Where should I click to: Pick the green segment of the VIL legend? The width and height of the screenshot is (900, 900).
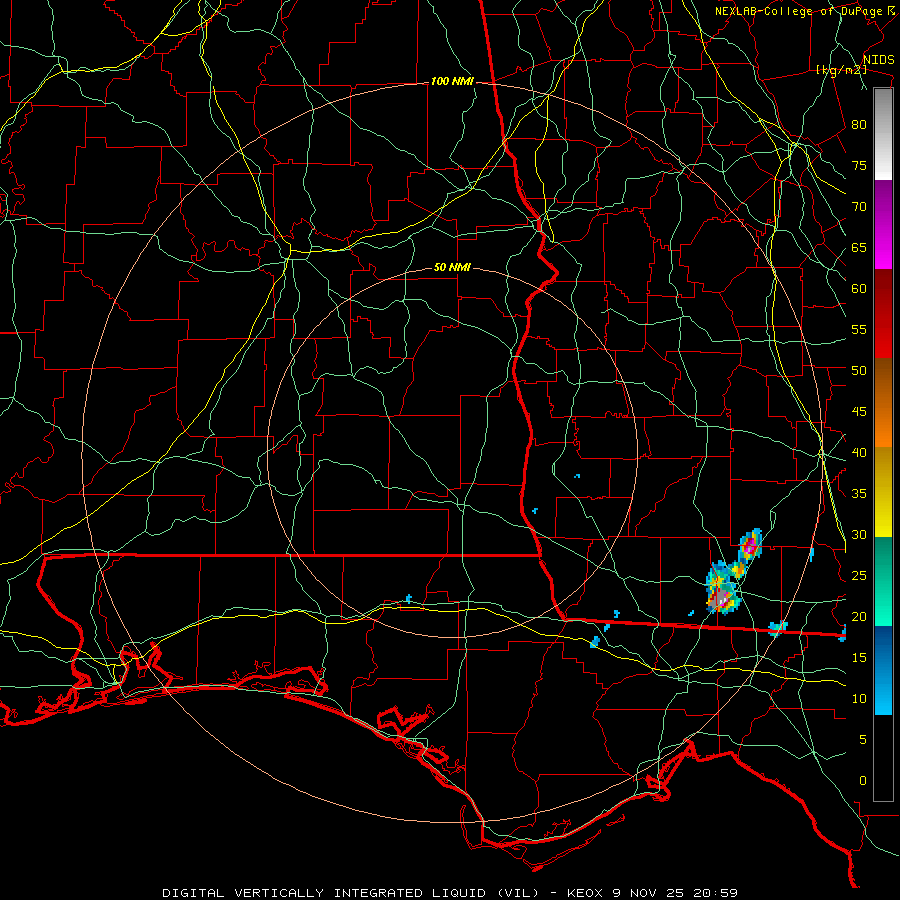click(883, 581)
